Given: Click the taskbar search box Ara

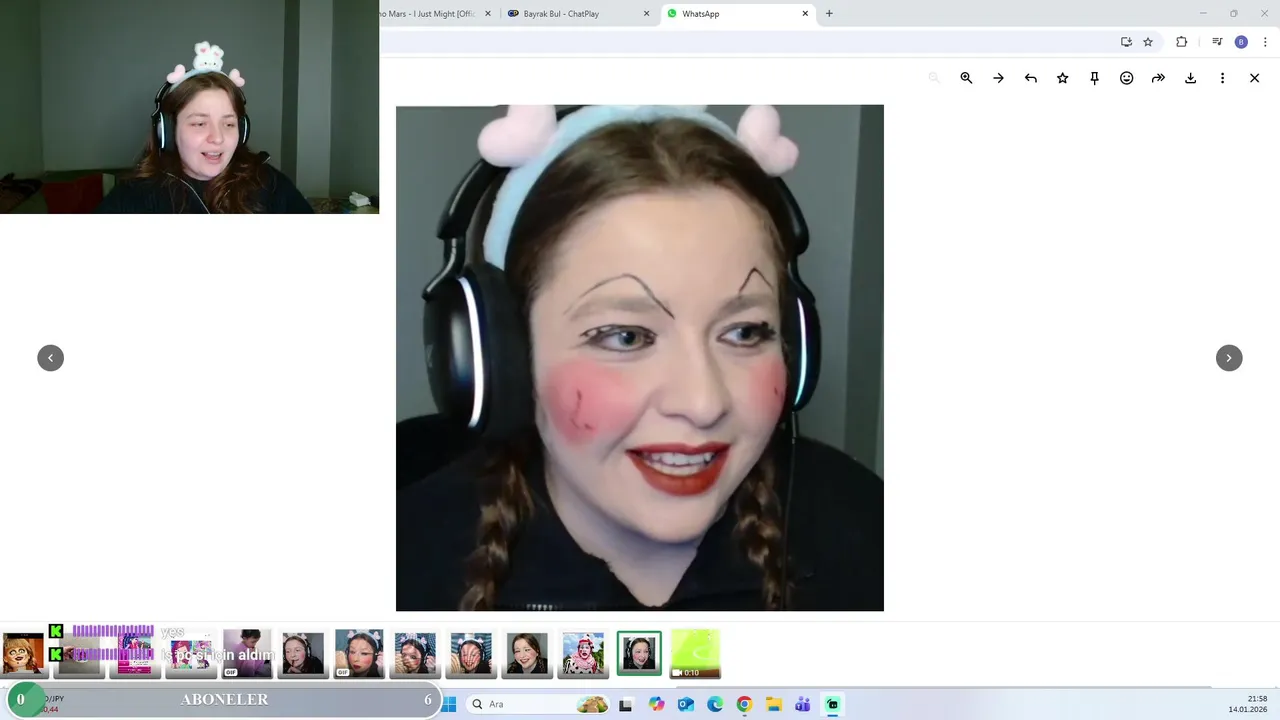Looking at the screenshot, I should click(x=540, y=704).
